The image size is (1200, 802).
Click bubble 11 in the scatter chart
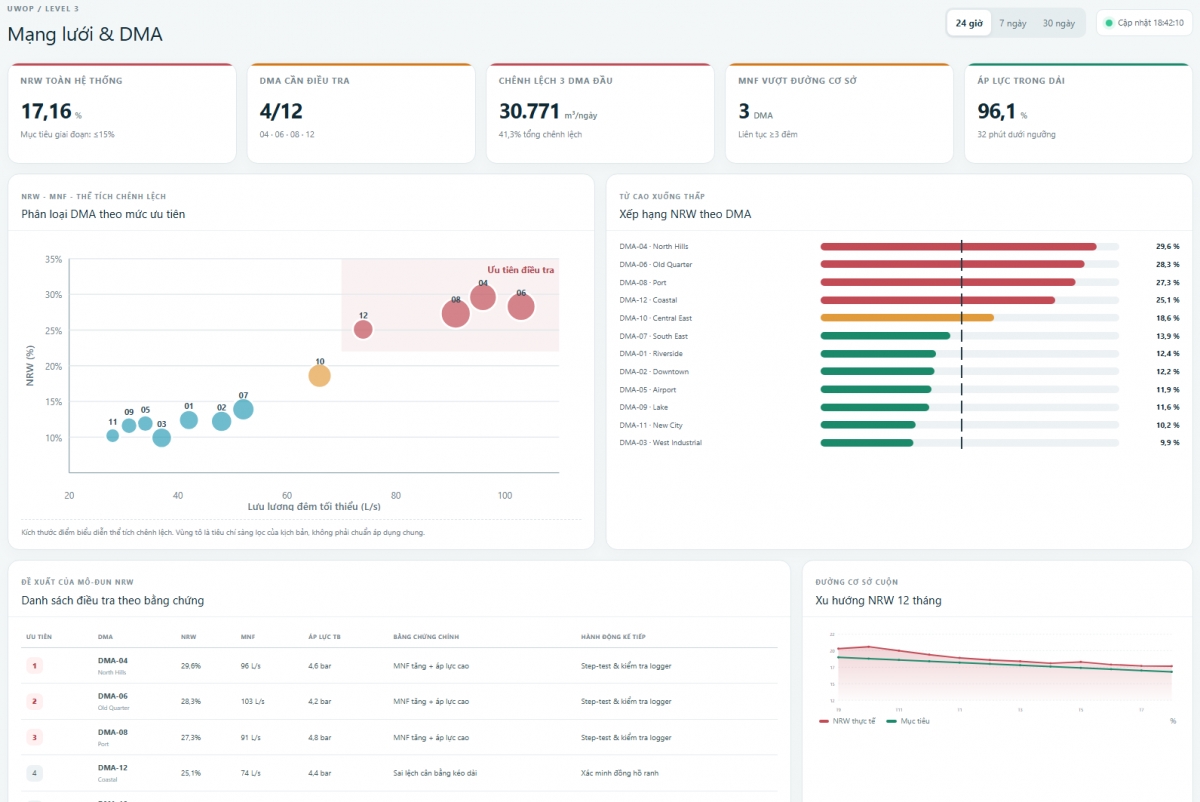pyautogui.click(x=113, y=435)
